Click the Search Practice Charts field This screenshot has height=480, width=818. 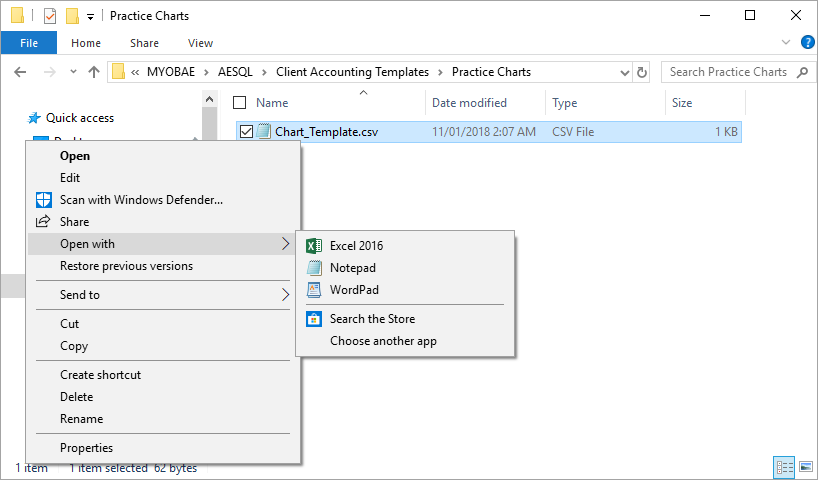728,72
